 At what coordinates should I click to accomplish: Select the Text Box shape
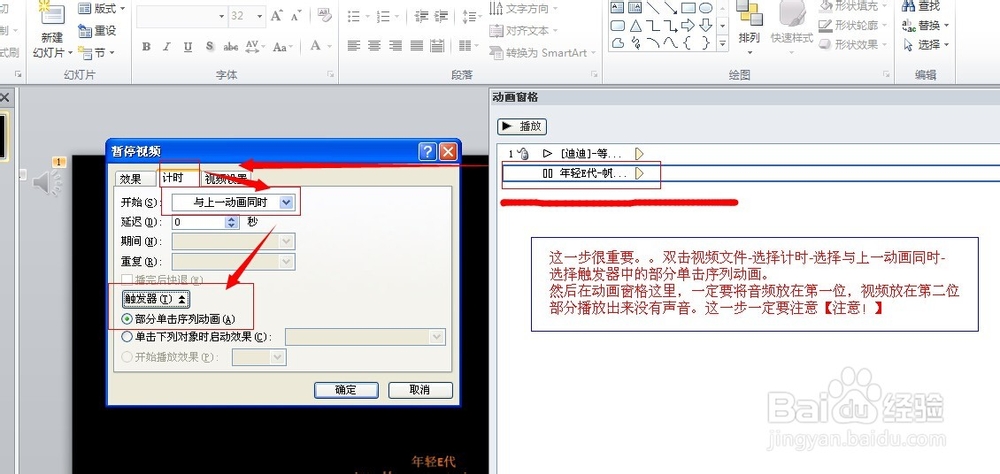tap(617, 8)
